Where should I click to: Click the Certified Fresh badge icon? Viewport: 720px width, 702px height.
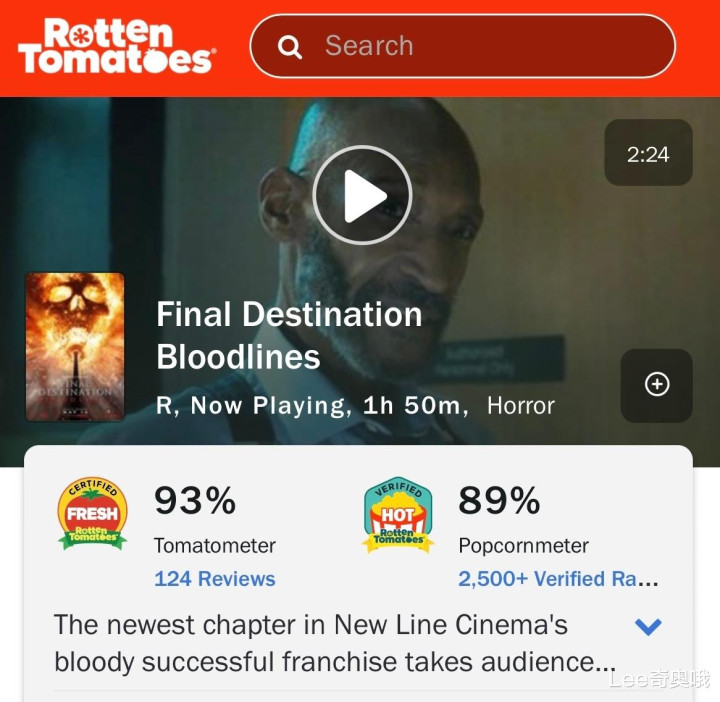pos(92,513)
